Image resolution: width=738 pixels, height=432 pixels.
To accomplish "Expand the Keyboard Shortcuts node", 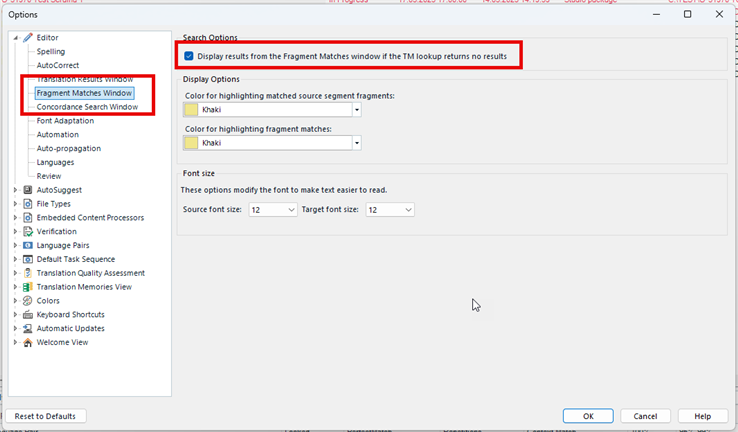I will [x=16, y=314].
